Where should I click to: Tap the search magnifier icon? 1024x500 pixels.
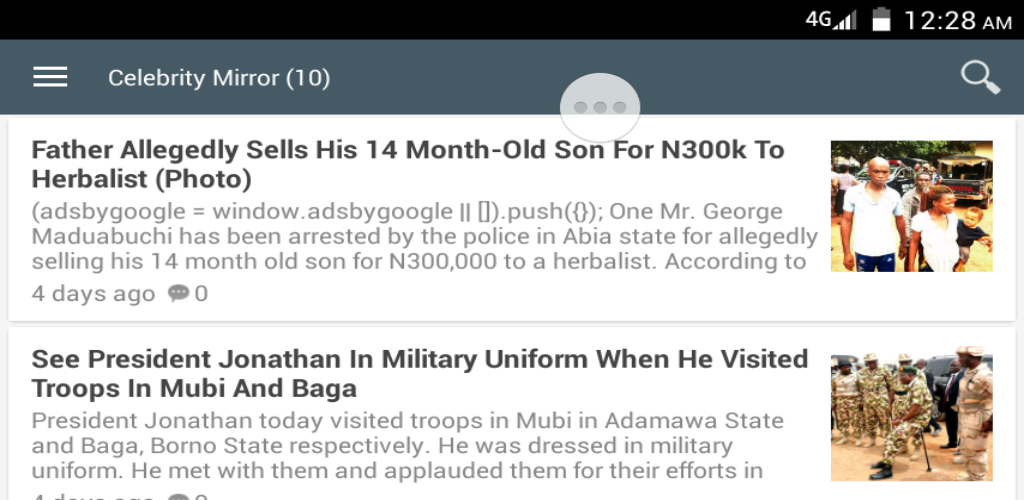pyautogui.click(x=980, y=78)
